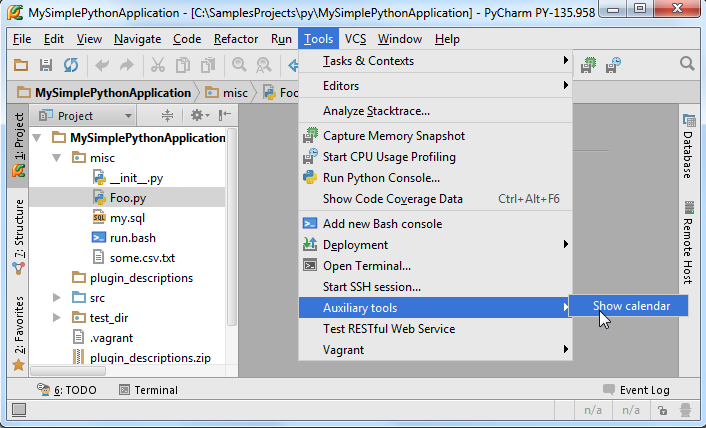Select Show calendar submenu entry
Image resolution: width=706 pixels, height=428 pixels.
click(x=631, y=306)
